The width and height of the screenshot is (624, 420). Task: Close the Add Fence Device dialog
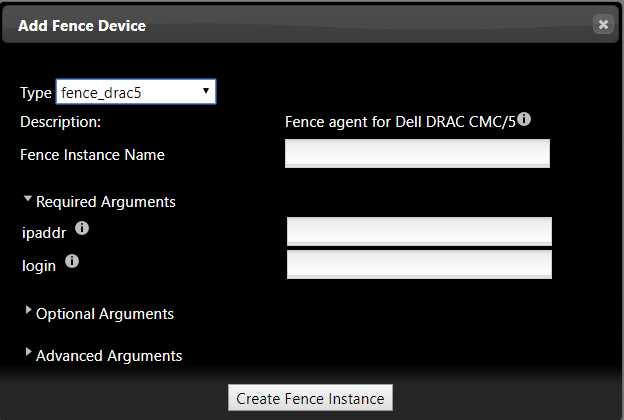[x=602, y=25]
